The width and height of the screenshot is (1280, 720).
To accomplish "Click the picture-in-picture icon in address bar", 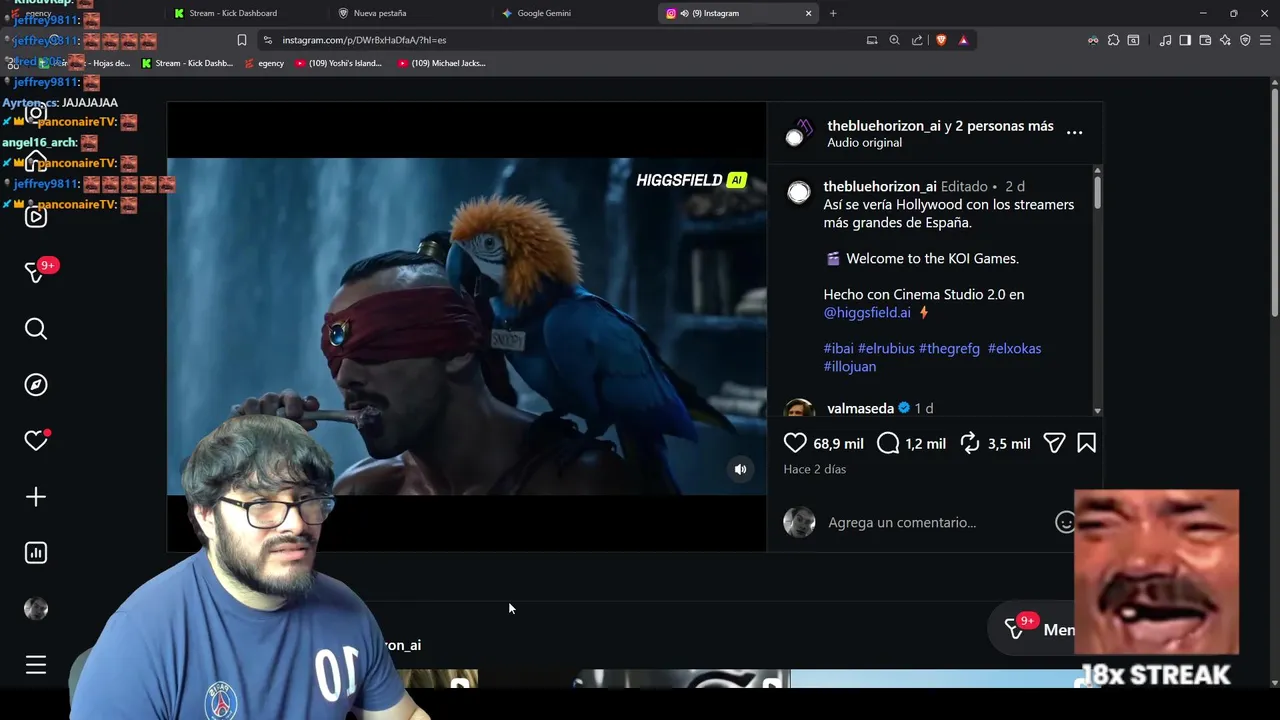I will pos(872,40).
